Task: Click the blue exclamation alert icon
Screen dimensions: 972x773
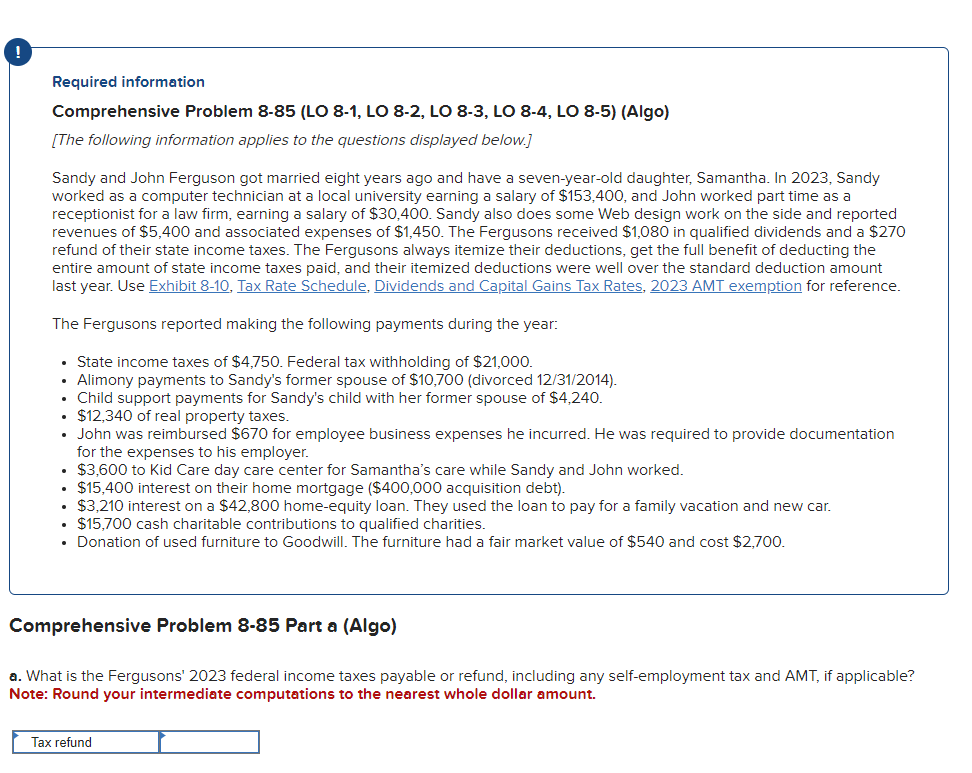Action: coord(18,51)
